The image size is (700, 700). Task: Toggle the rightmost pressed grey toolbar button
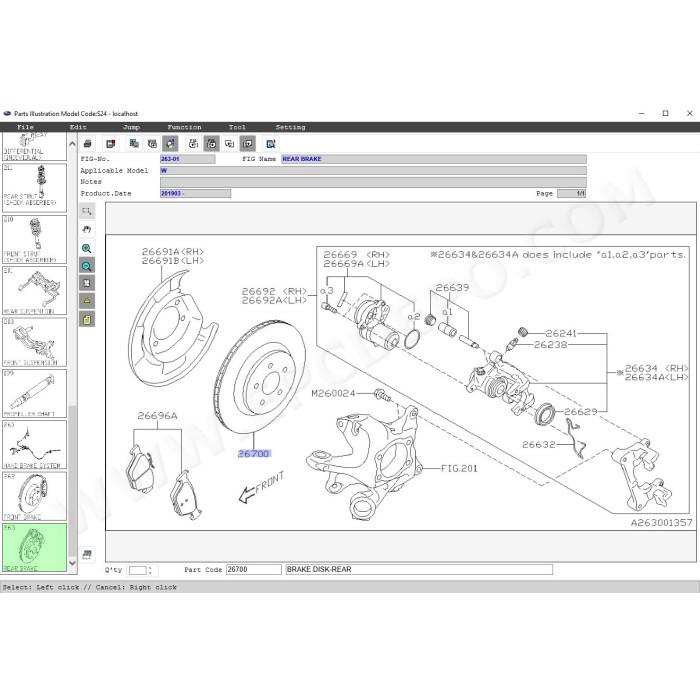click(248, 144)
